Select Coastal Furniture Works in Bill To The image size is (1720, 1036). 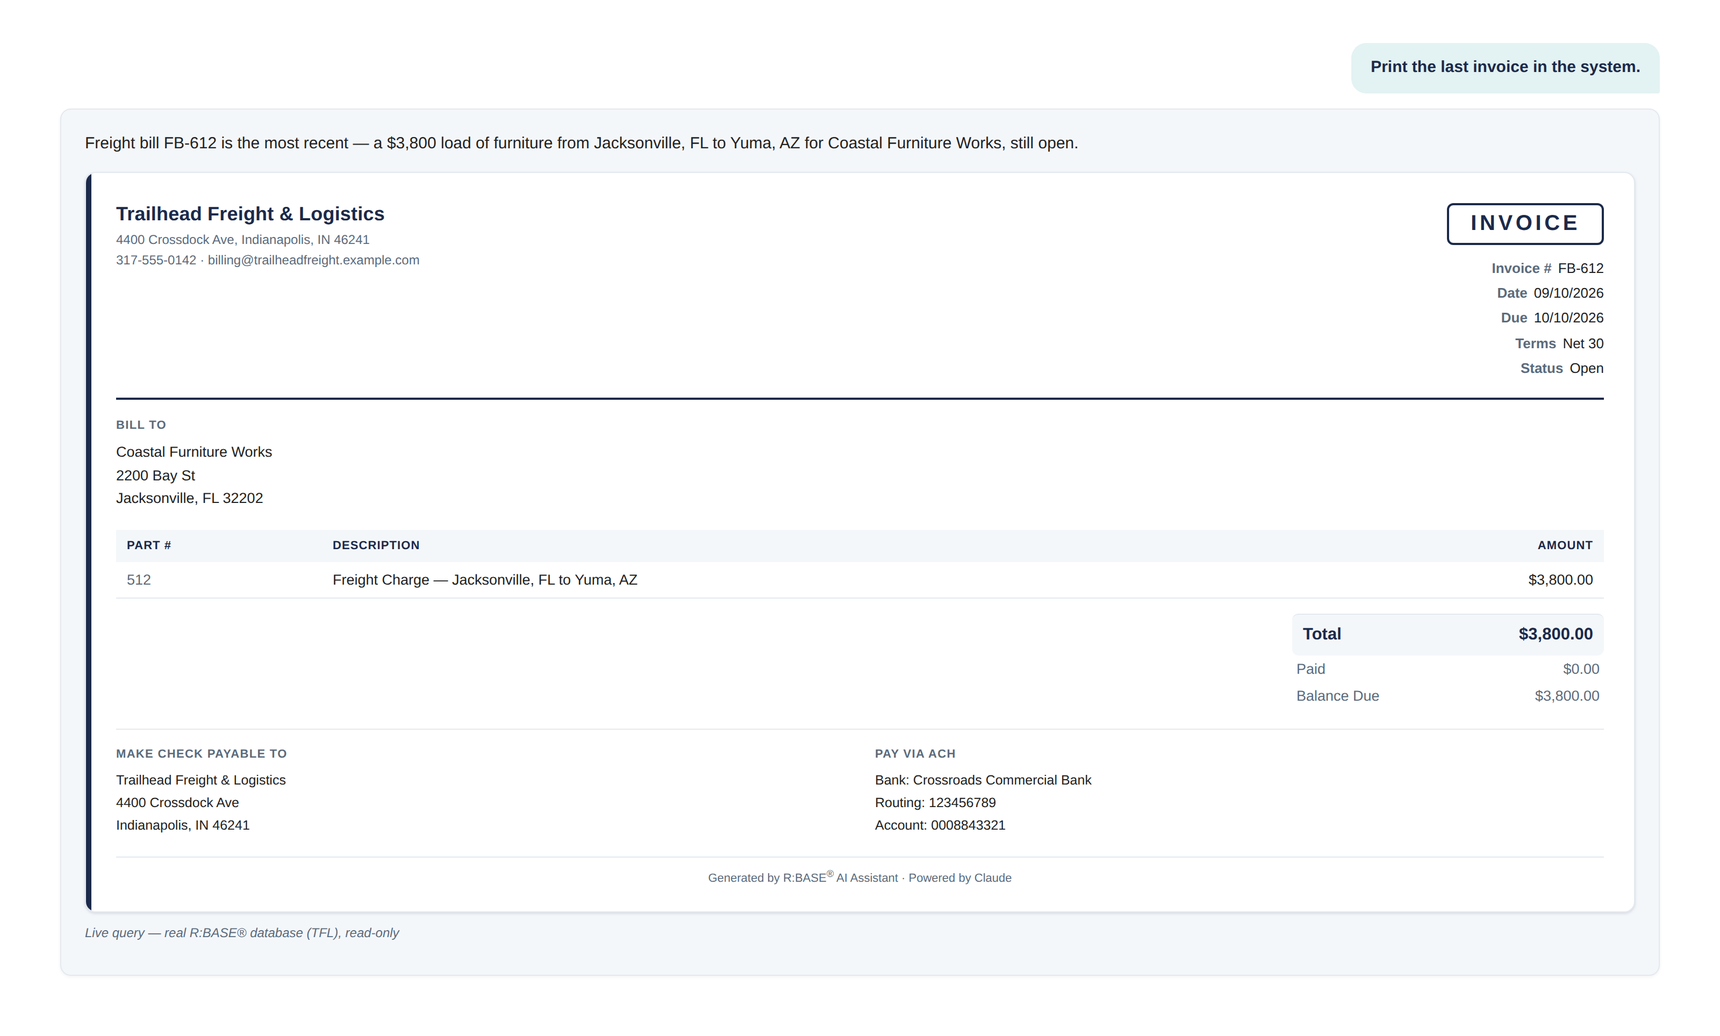point(194,452)
